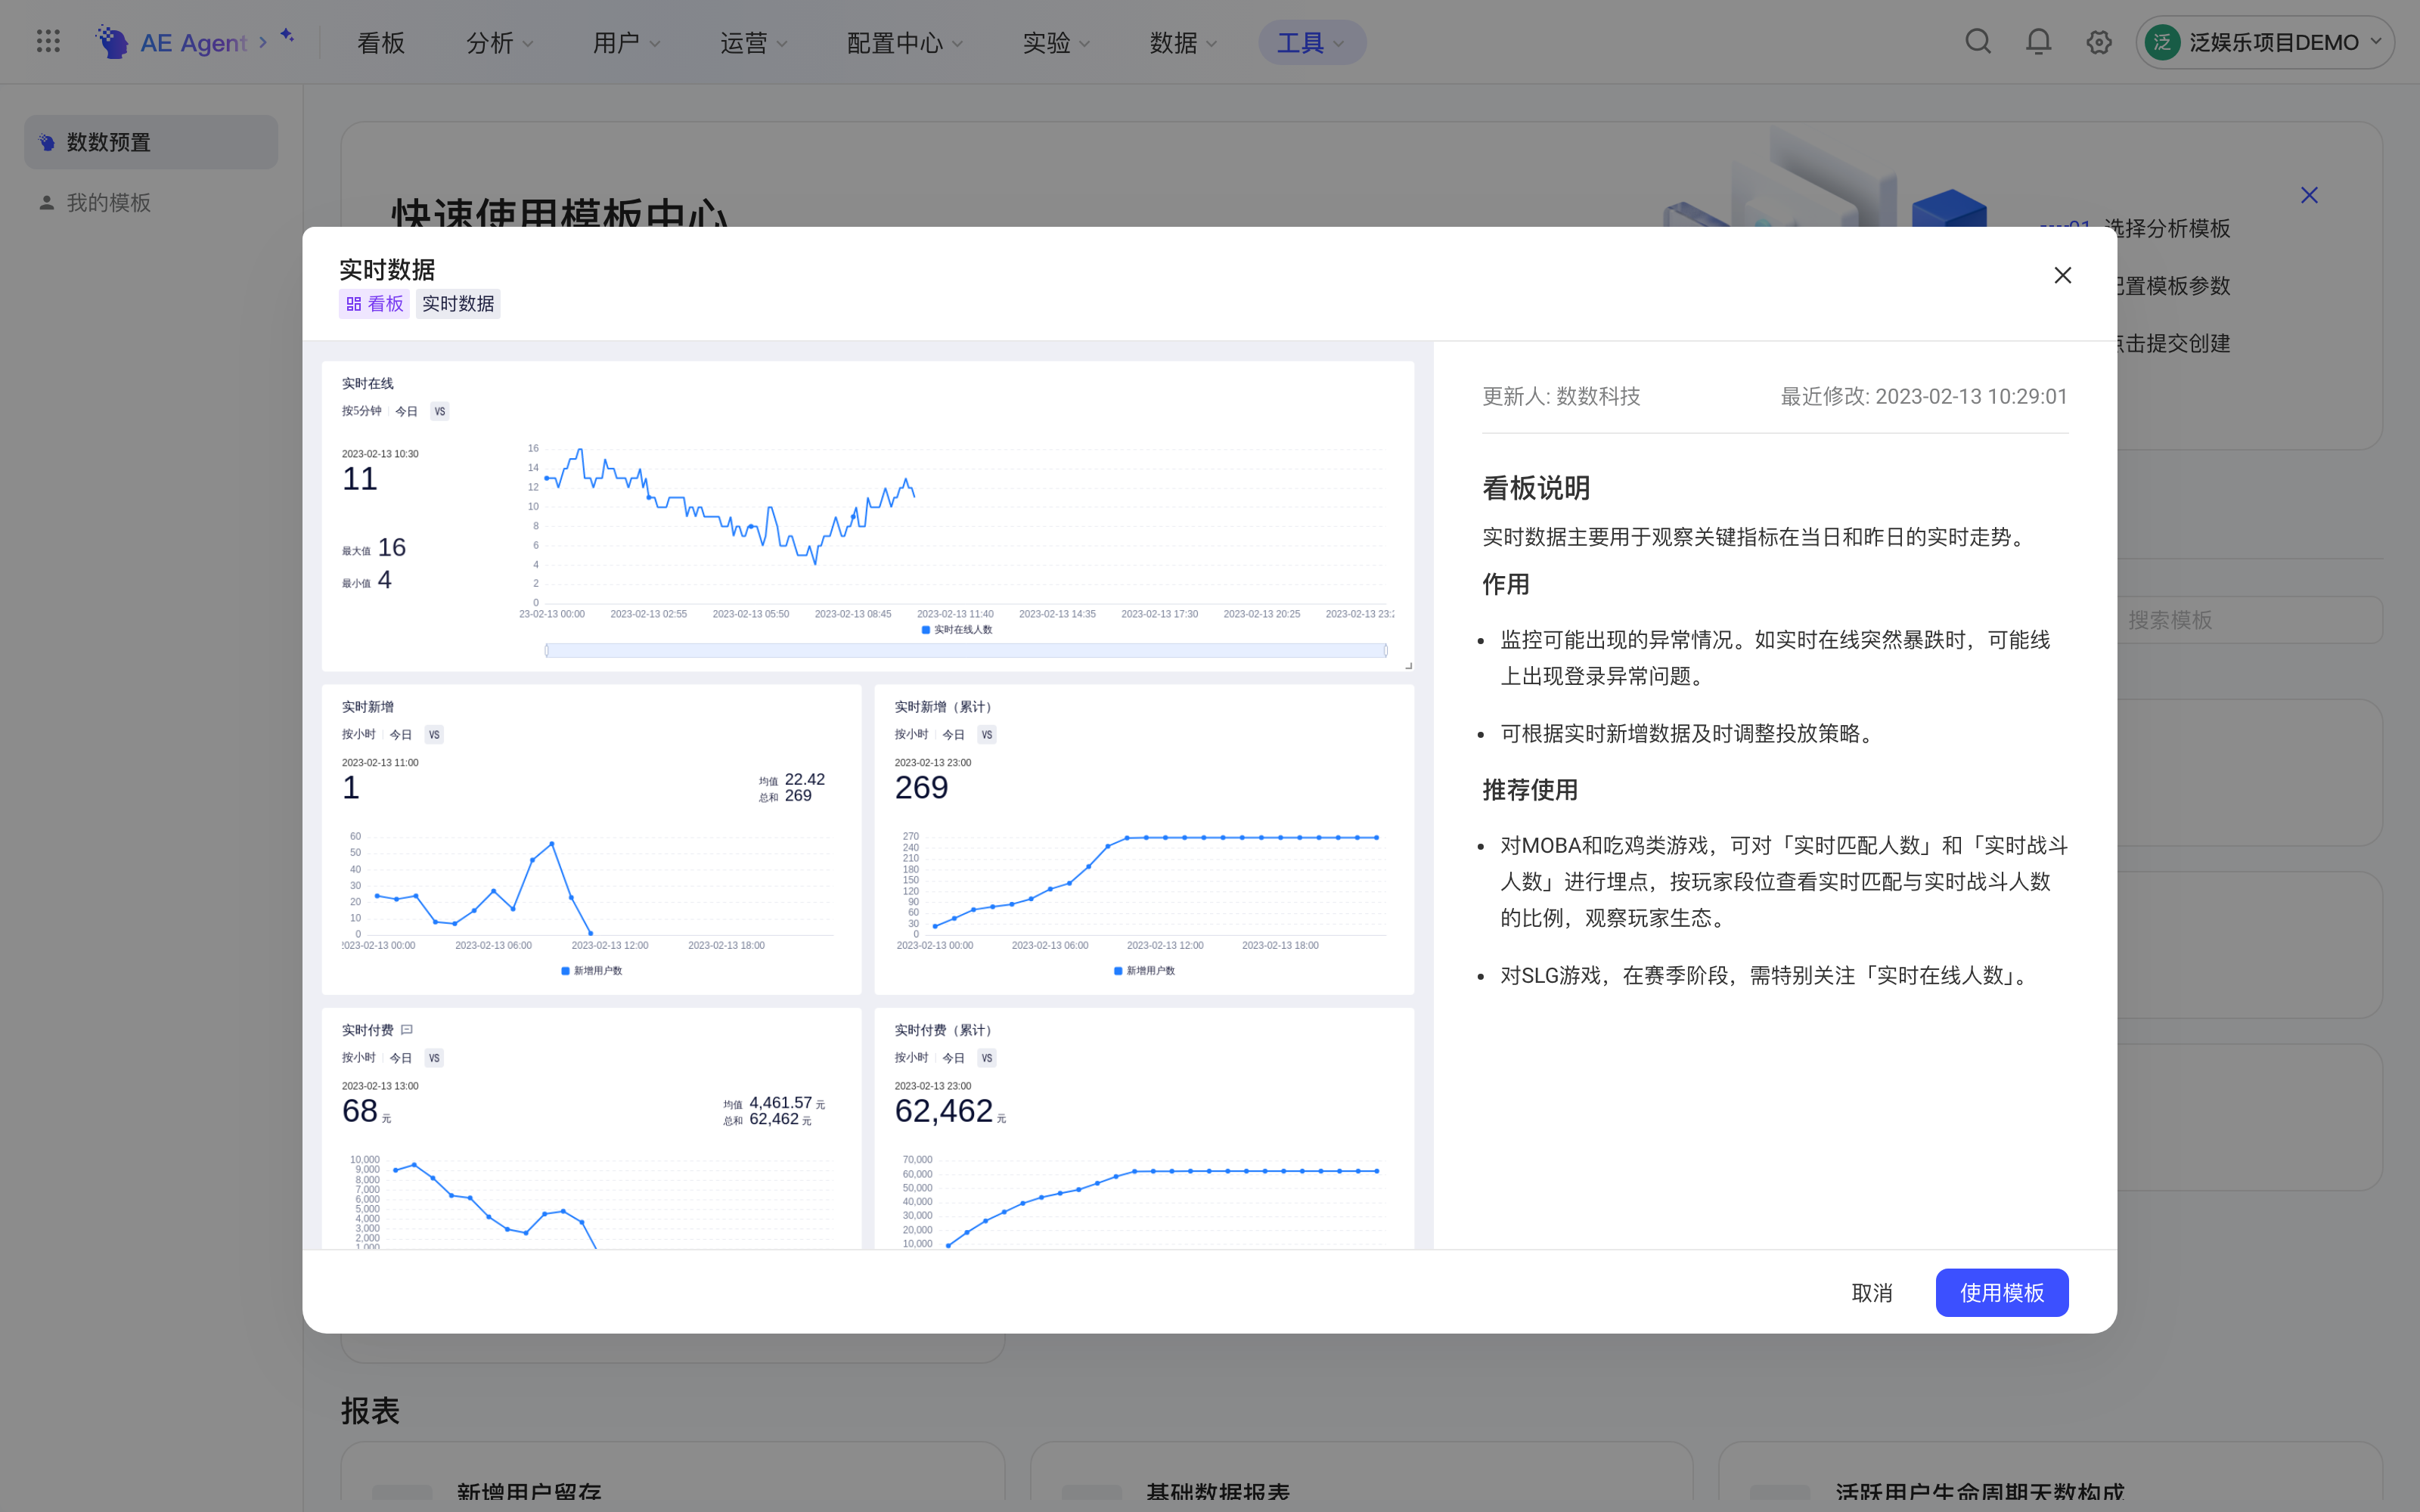Toggle VS comparison on 实时在线 chart
This screenshot has height=1512, width=2420.
440,411
